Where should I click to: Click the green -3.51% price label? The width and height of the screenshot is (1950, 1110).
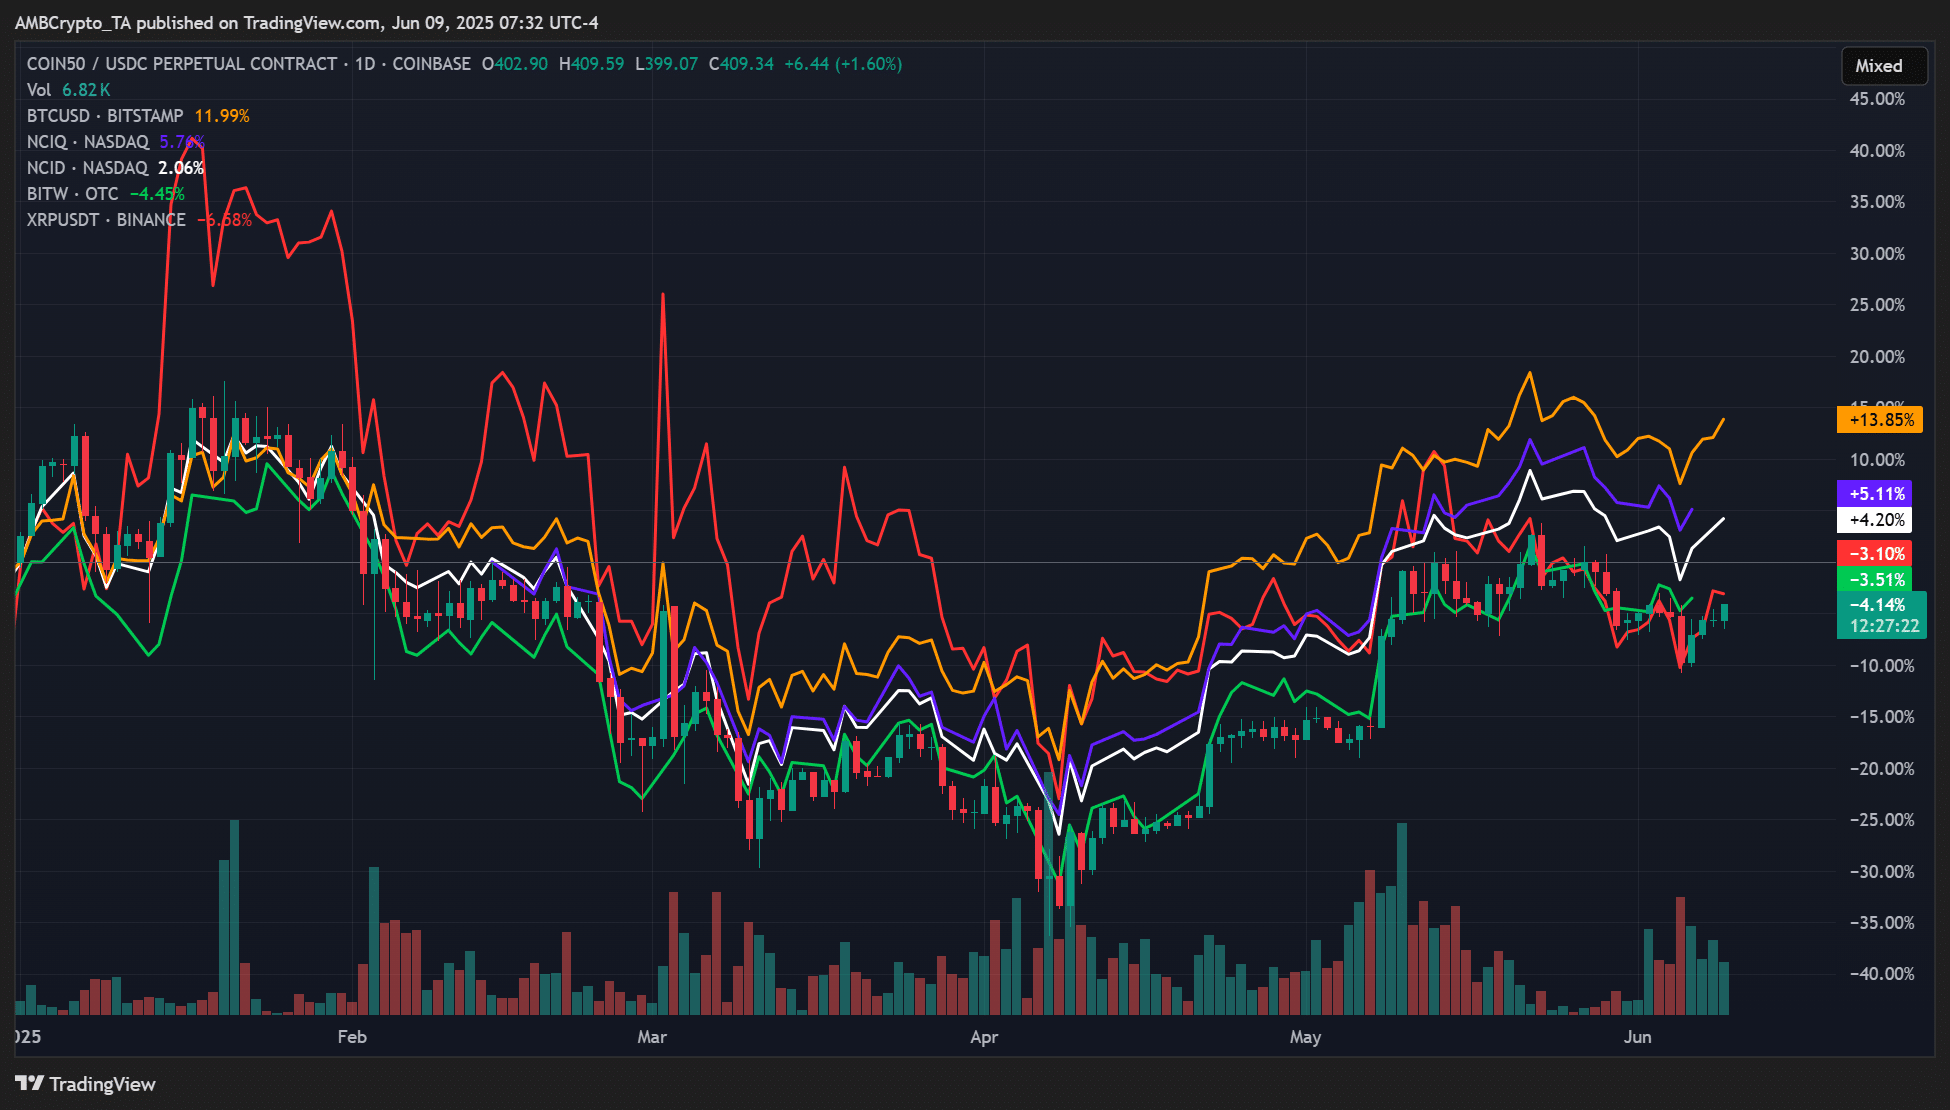point(1875,580)
